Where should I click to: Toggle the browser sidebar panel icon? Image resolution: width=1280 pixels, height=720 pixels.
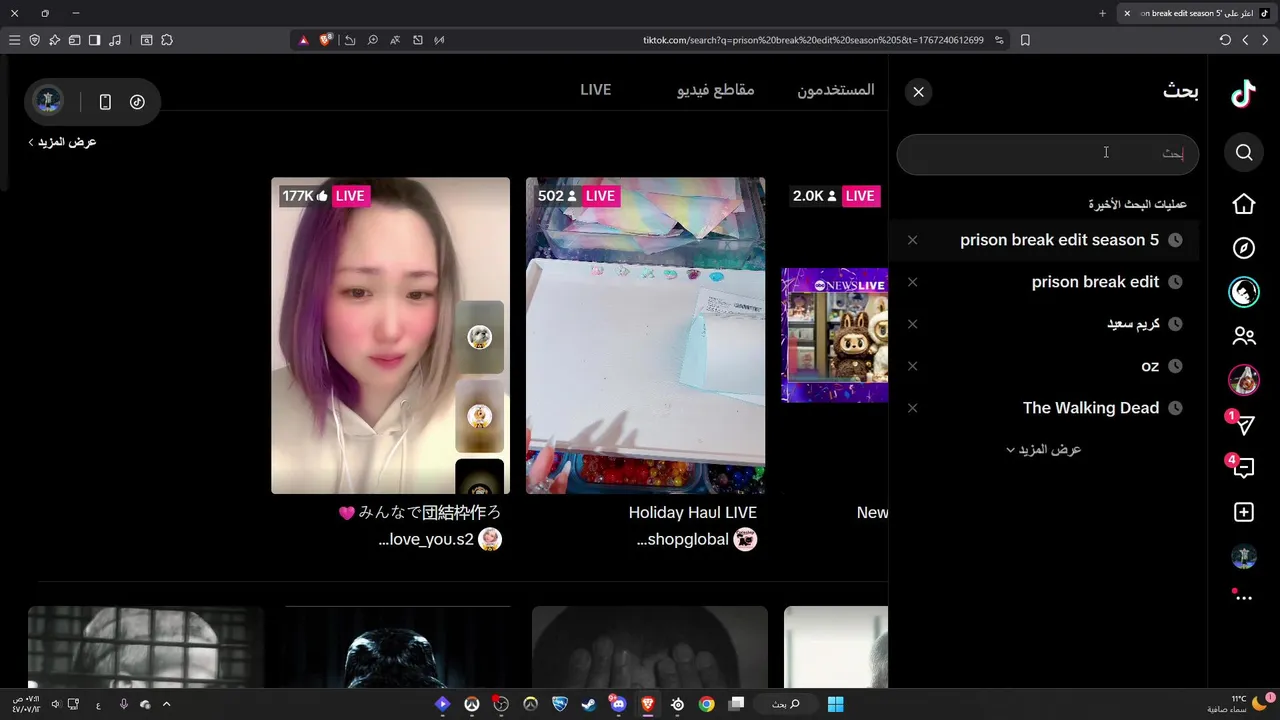coord(94,40)
